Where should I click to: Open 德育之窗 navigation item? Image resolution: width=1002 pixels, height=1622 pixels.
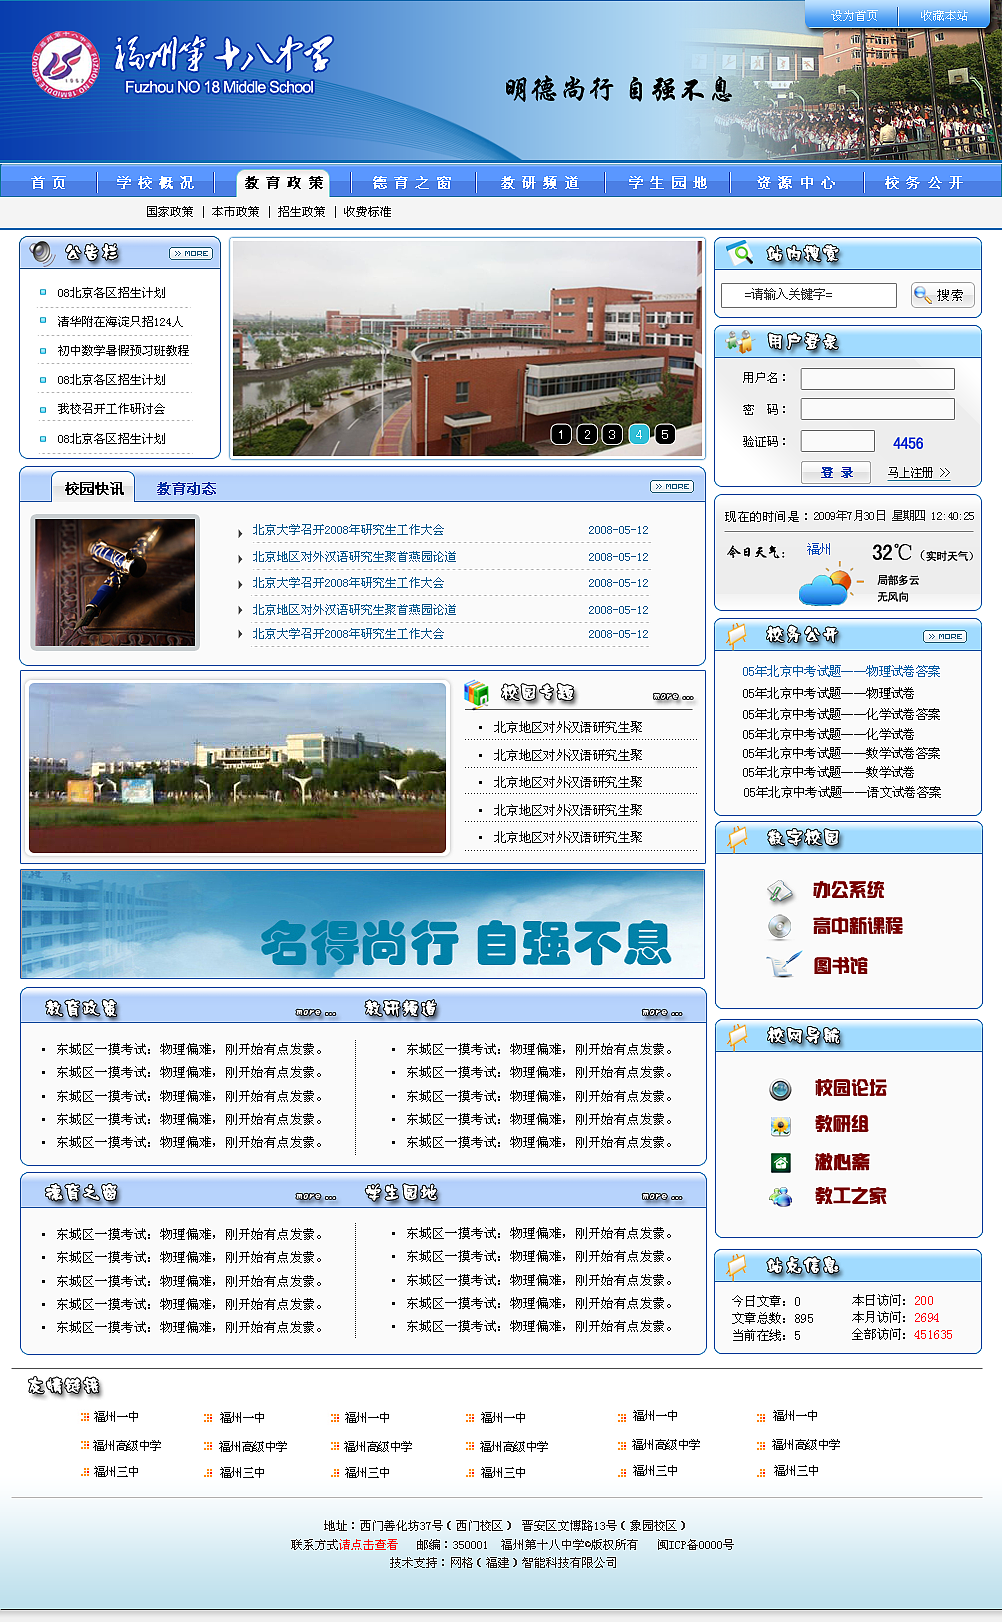(412, 183)
